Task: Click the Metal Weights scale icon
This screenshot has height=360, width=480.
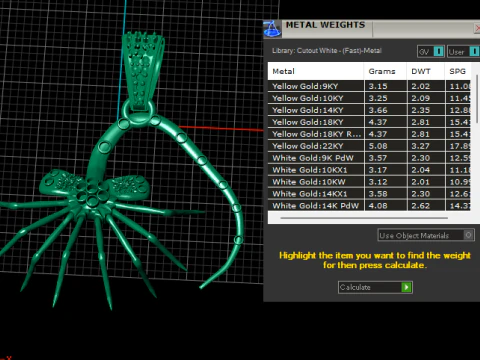Action: pos(272,29)
